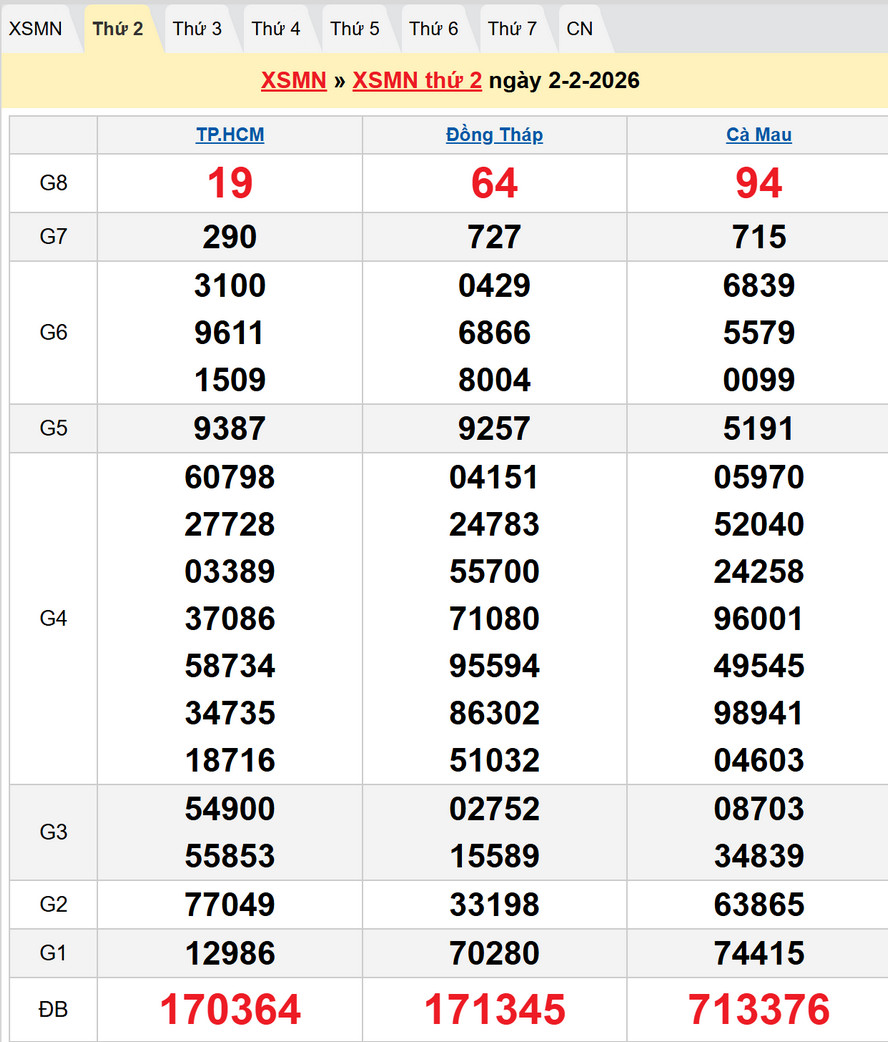This screenshot has height=1042, width=888.
Task: Go to the Thứ 4 tab
Action: click(x=276, y=29)
